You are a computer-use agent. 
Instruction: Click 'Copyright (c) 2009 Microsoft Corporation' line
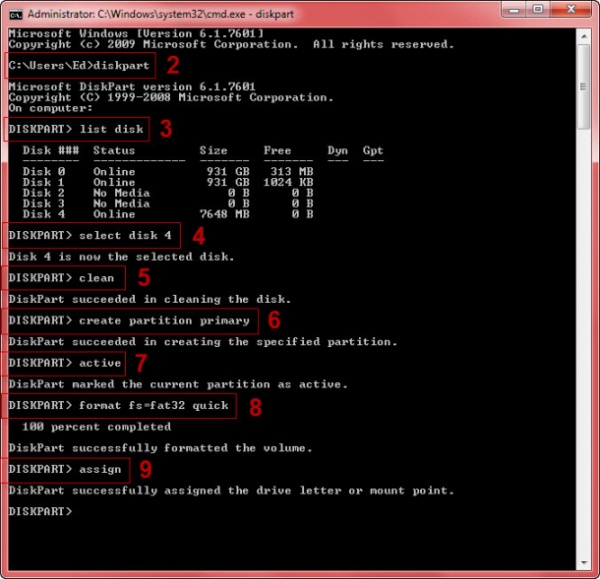click(x=231, y=44)
